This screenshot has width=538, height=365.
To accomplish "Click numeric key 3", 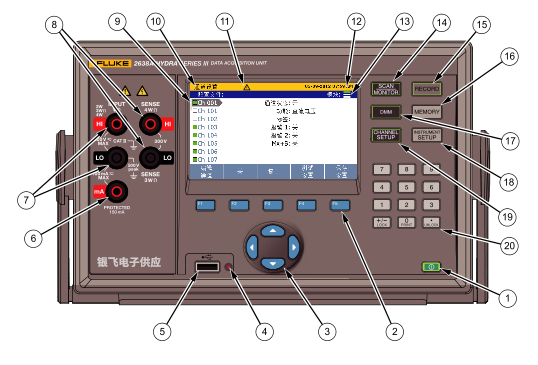I will 432,205.
